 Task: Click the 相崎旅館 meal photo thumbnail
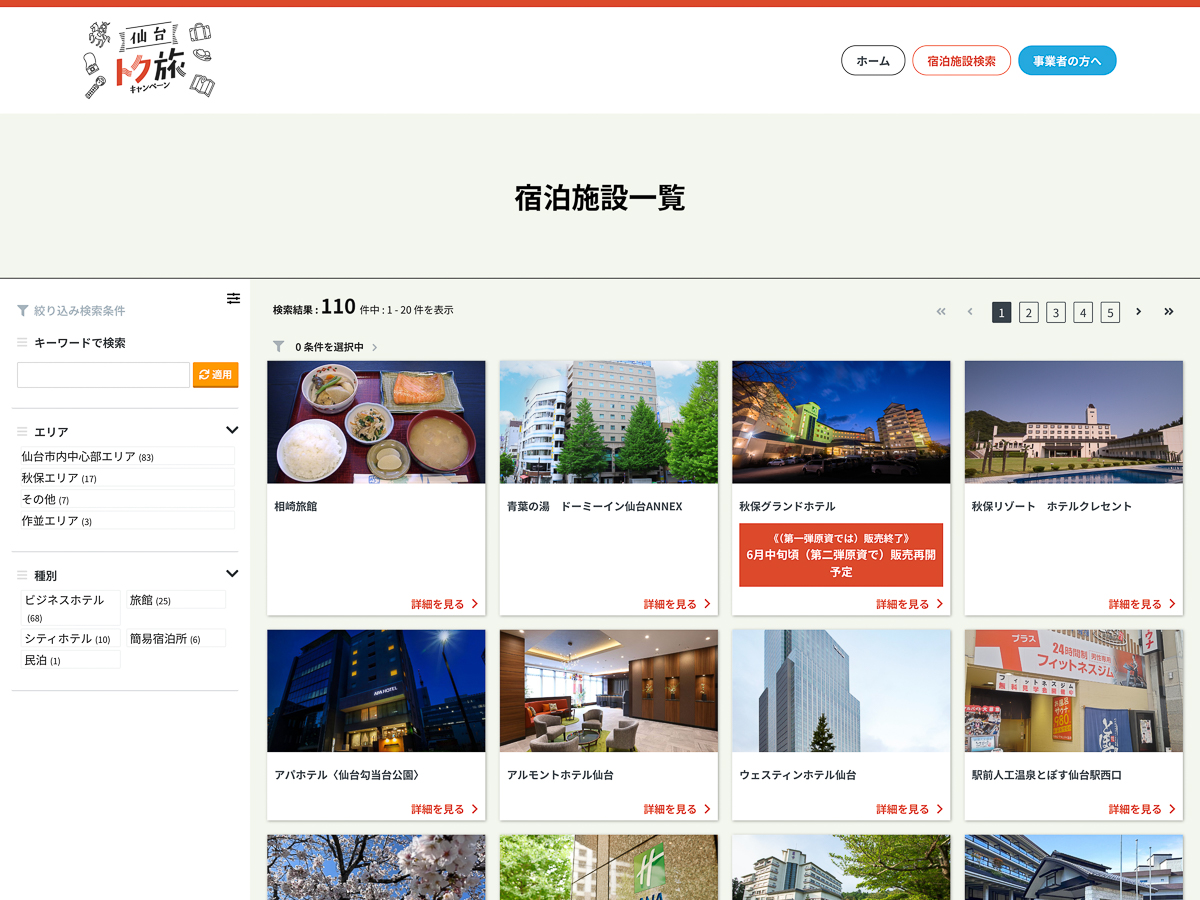(376, 422)
